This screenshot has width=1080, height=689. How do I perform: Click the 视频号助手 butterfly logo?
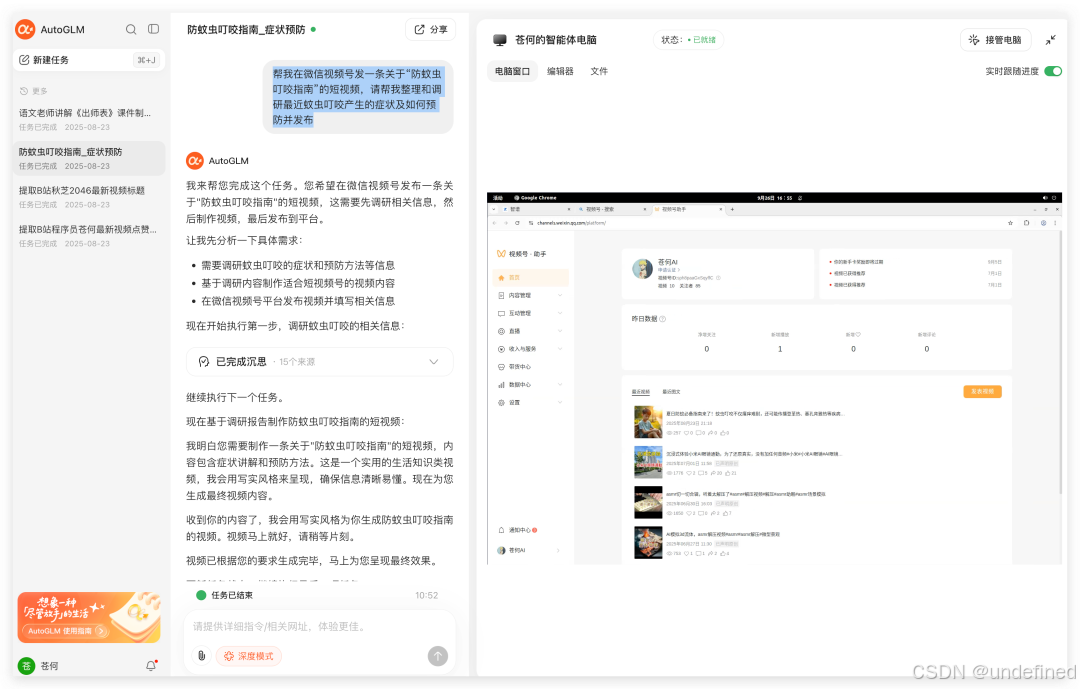(501, 254)
